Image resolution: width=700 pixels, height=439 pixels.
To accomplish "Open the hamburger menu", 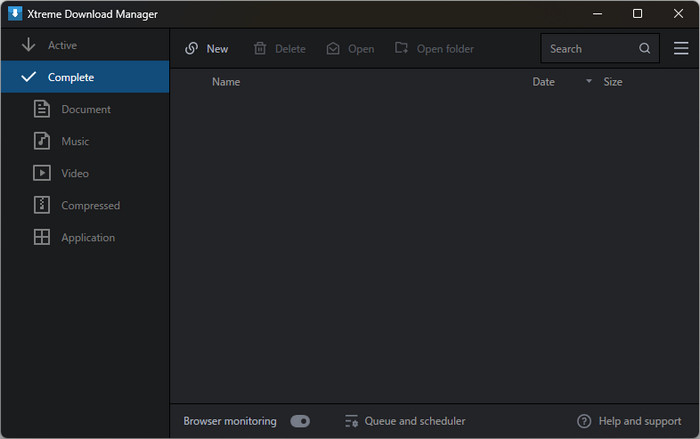I will point(681,48).
